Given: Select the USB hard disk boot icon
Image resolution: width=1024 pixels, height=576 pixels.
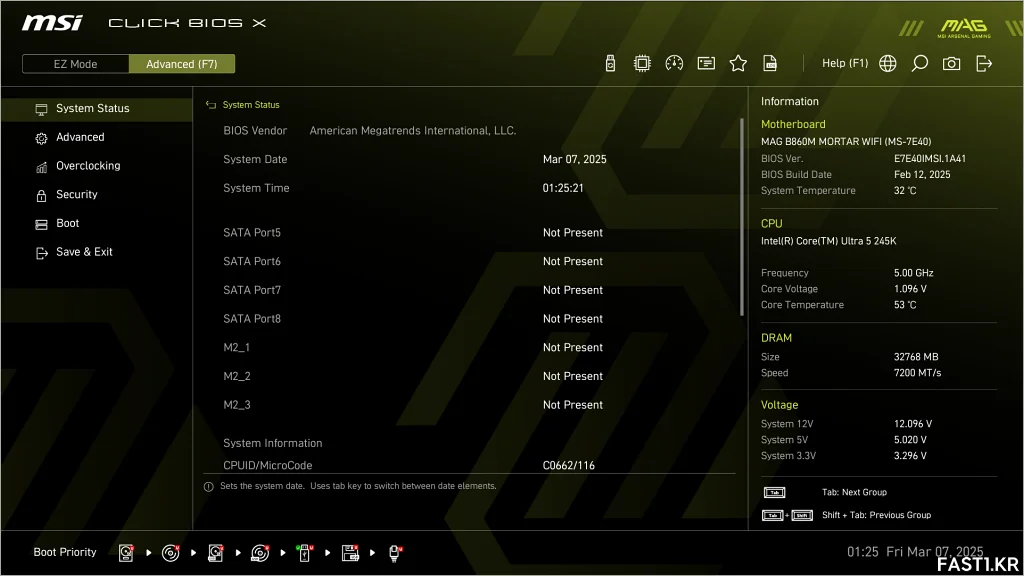Looking at the screenshot, I should click(216, 552).
